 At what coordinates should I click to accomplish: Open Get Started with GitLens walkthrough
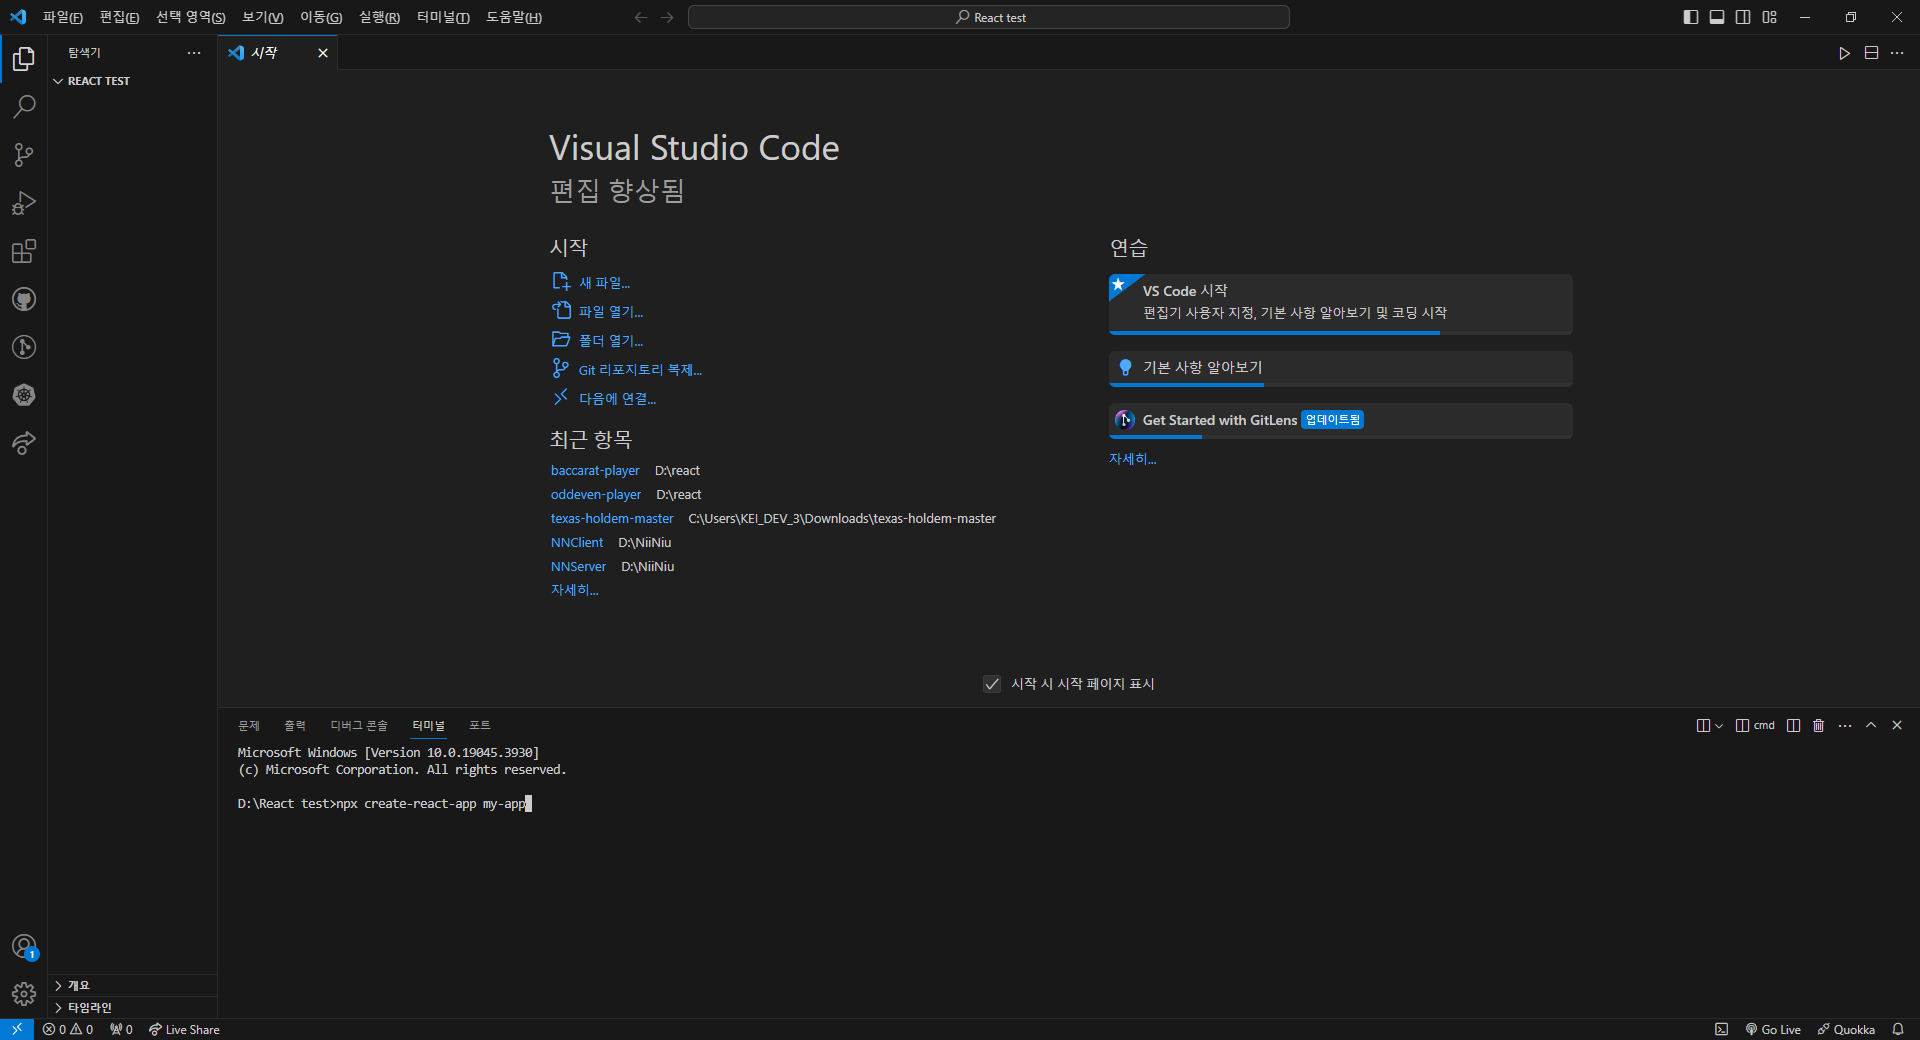[1341, 421]
